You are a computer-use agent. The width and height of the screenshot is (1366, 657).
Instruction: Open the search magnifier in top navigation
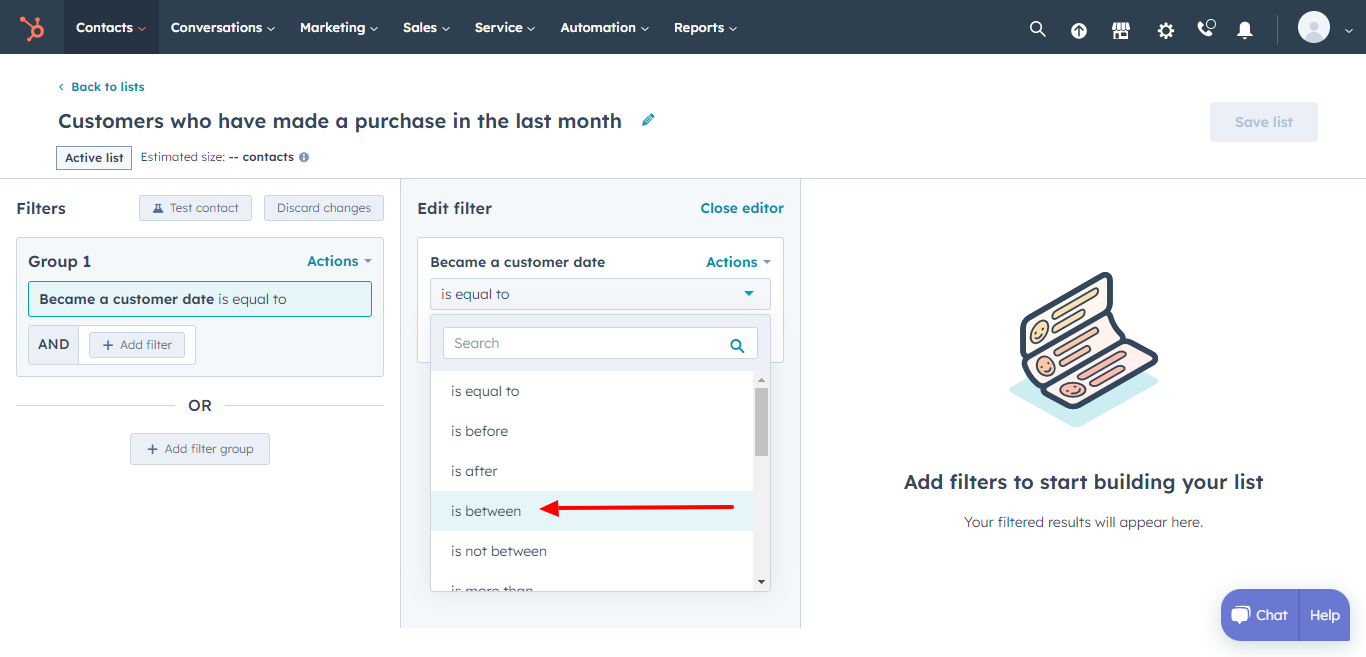[x=1037, y=28]
